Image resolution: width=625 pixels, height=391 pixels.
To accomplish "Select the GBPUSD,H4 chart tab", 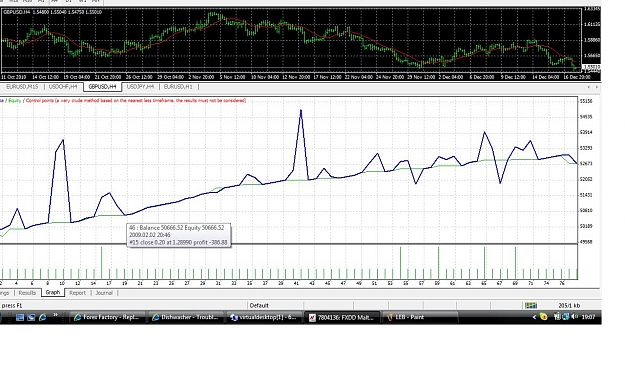I will [102, 87].
